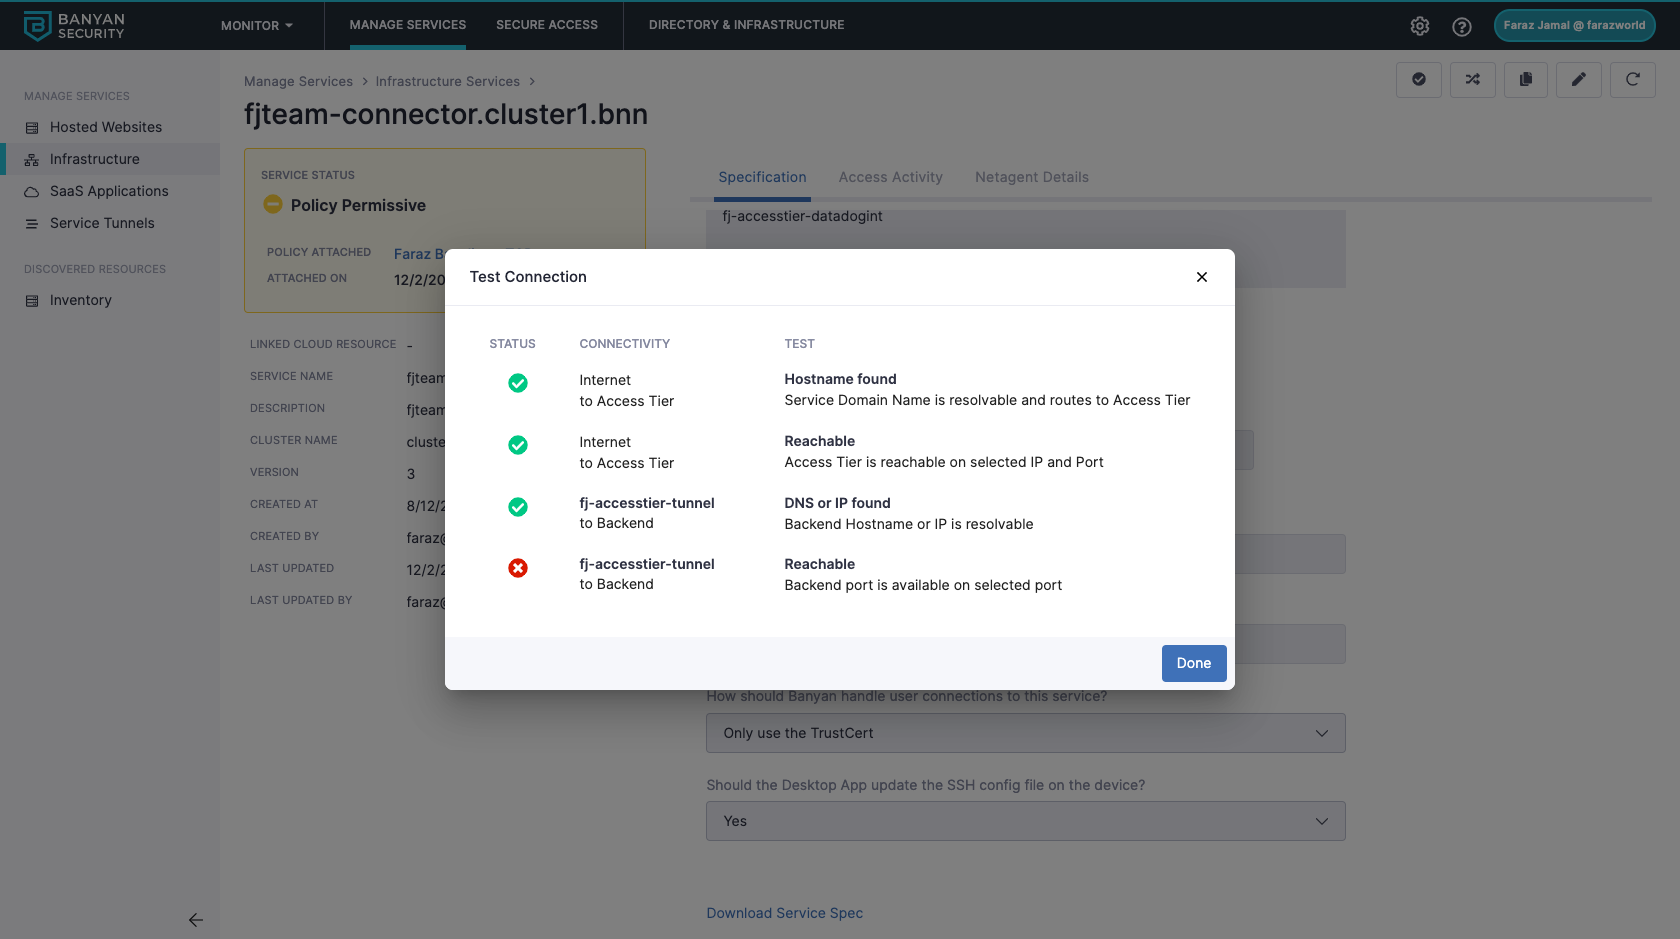Open the SSH config 'Yes' dropdown
The image size is (1680, 939).
1025,821
